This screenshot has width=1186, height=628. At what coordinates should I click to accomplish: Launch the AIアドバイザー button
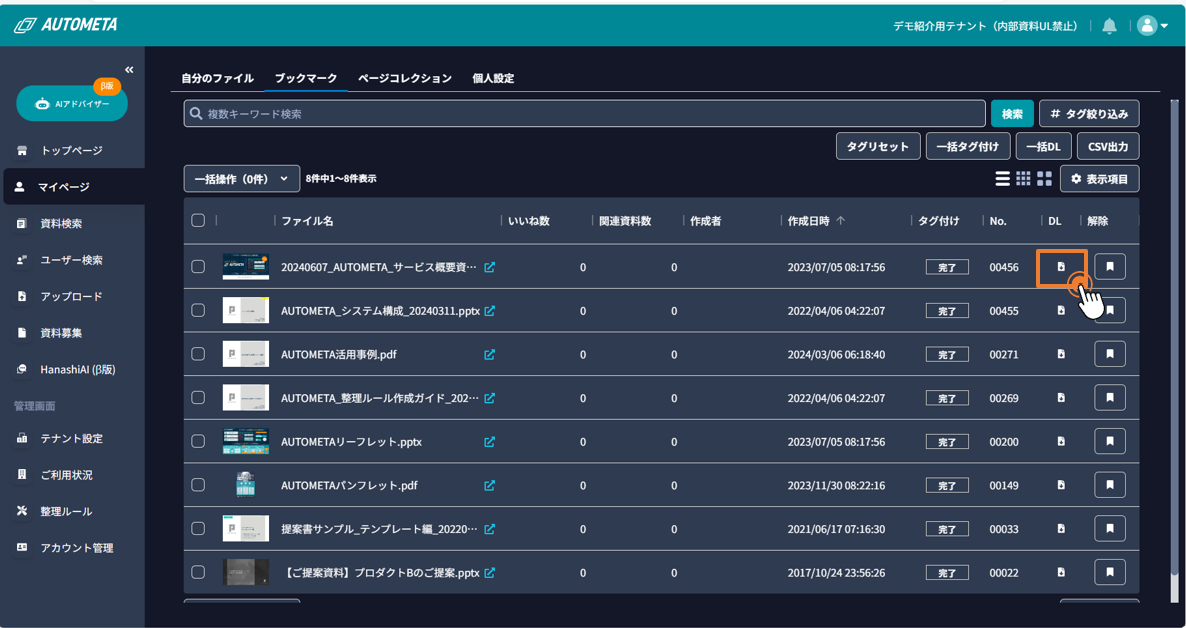click(72, 104)
